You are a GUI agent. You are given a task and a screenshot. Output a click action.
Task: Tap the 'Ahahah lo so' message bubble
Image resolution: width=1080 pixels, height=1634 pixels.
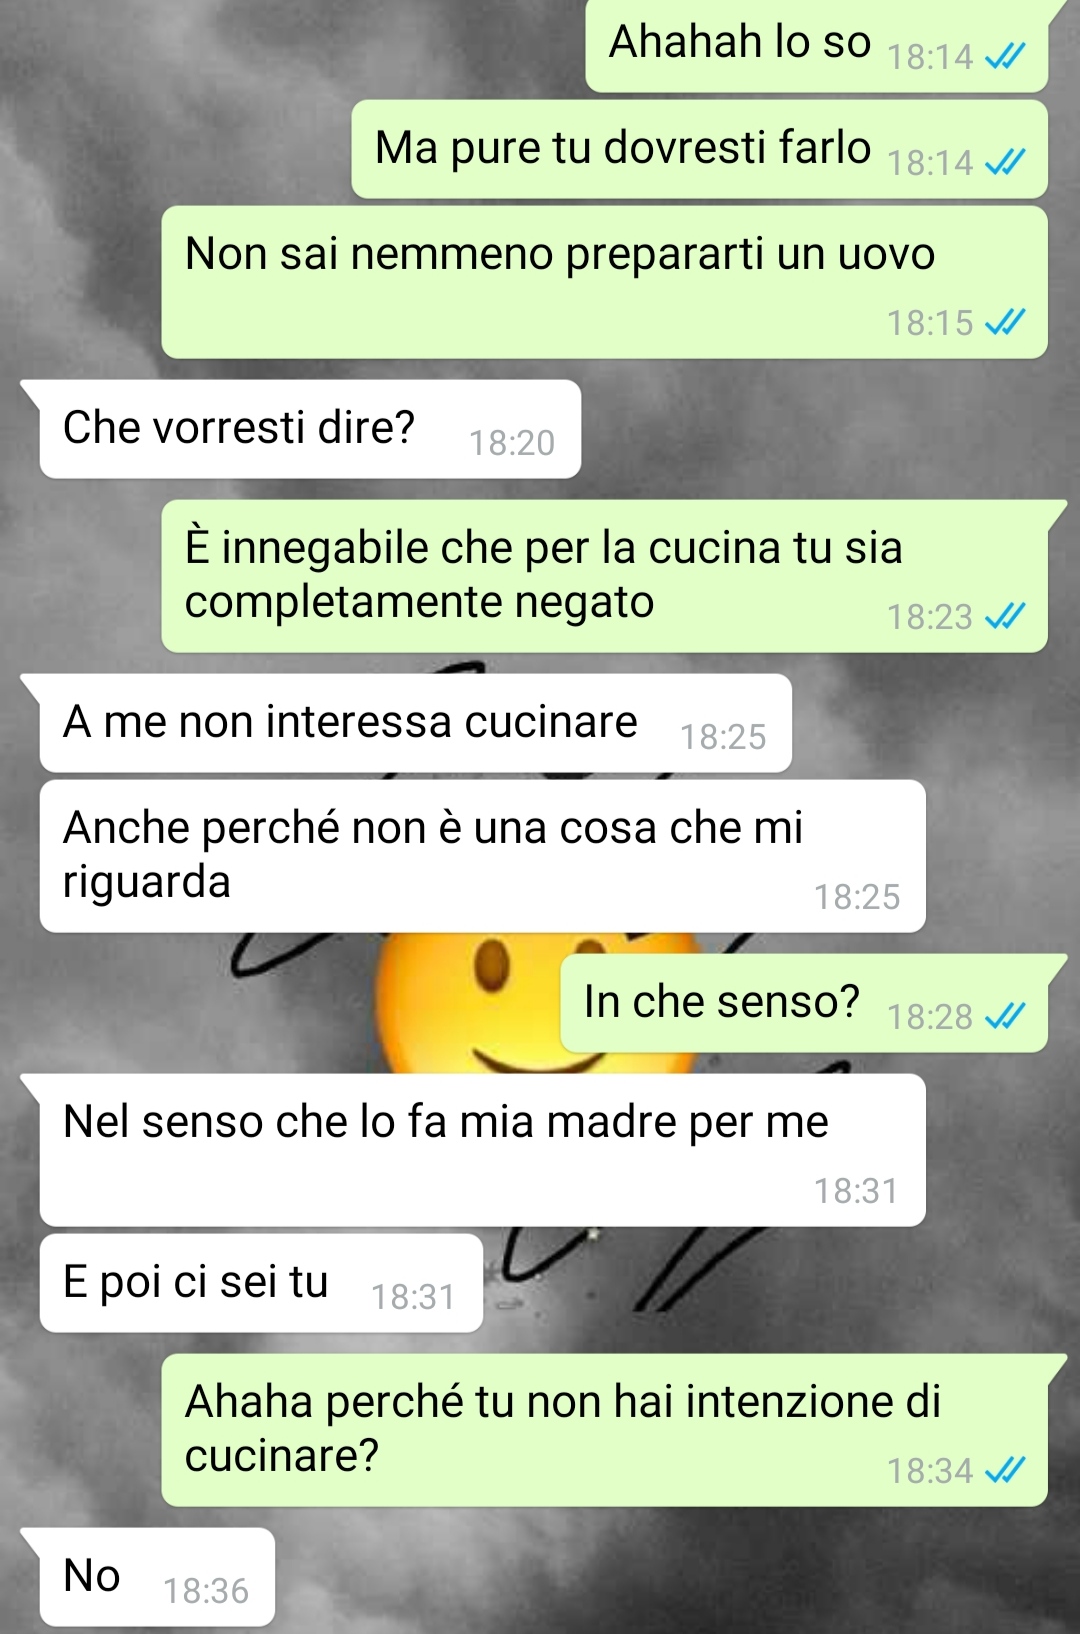pos(817,46)
